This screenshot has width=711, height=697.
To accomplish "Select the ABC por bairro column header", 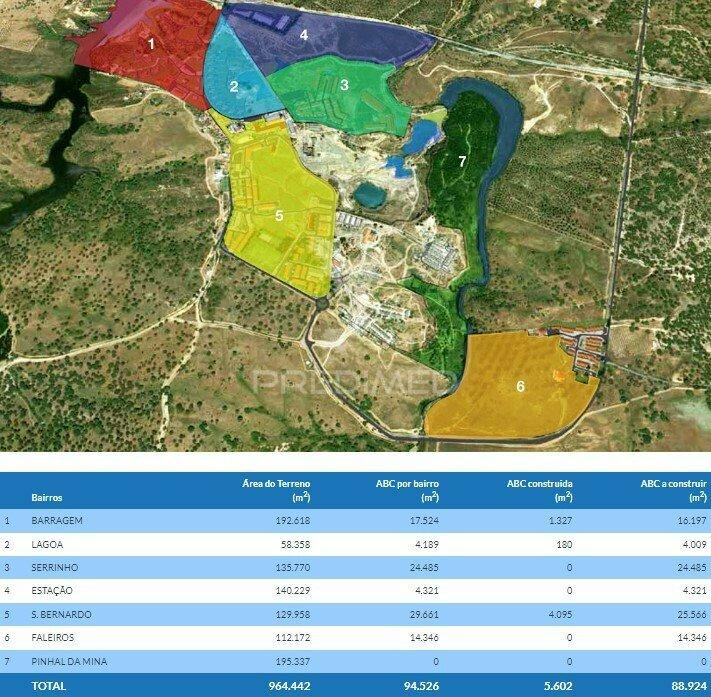I will pyautogui.click(x=407, y=491).
